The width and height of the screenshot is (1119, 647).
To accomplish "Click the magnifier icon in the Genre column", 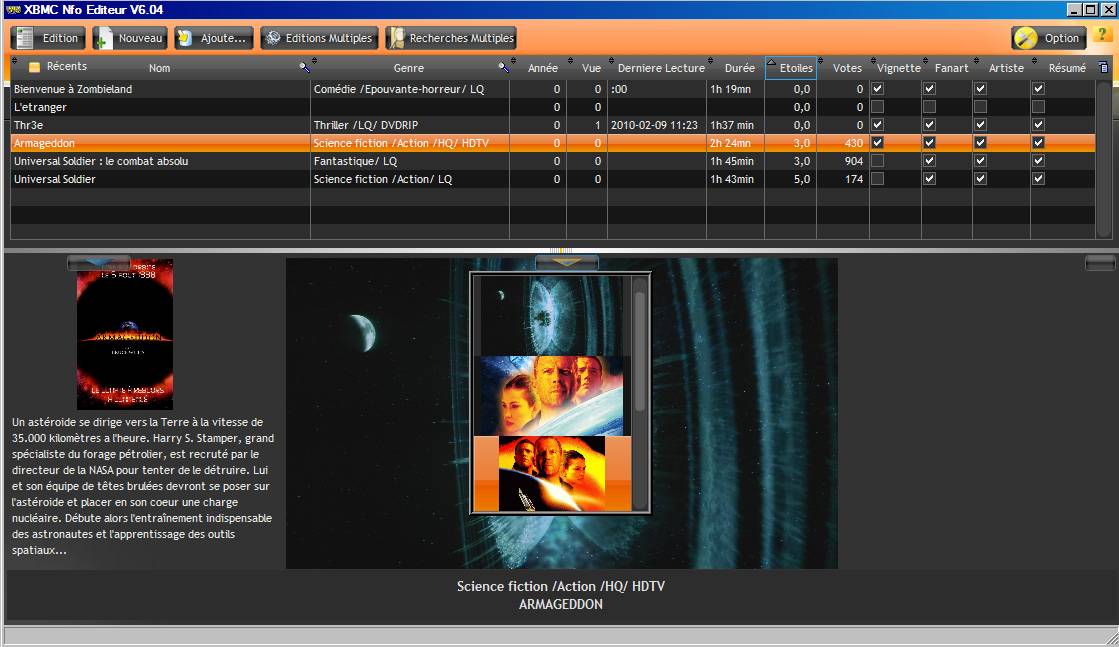I will [503, 67].
